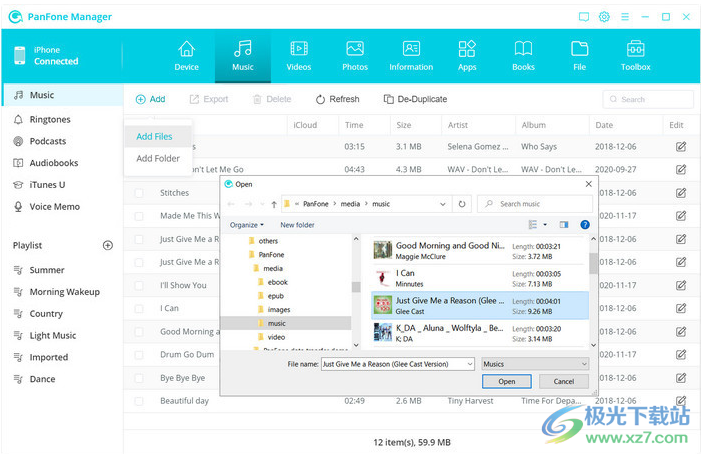Expand the File name combo box arrow
The image size is (701, 454).
coord(470,364)
